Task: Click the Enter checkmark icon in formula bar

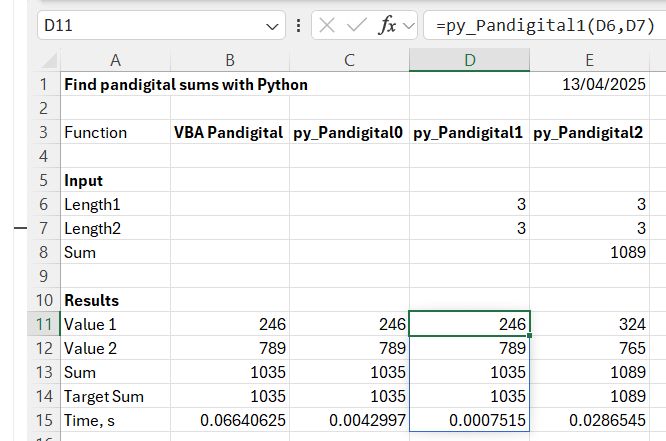Action: tap(355, 26)
